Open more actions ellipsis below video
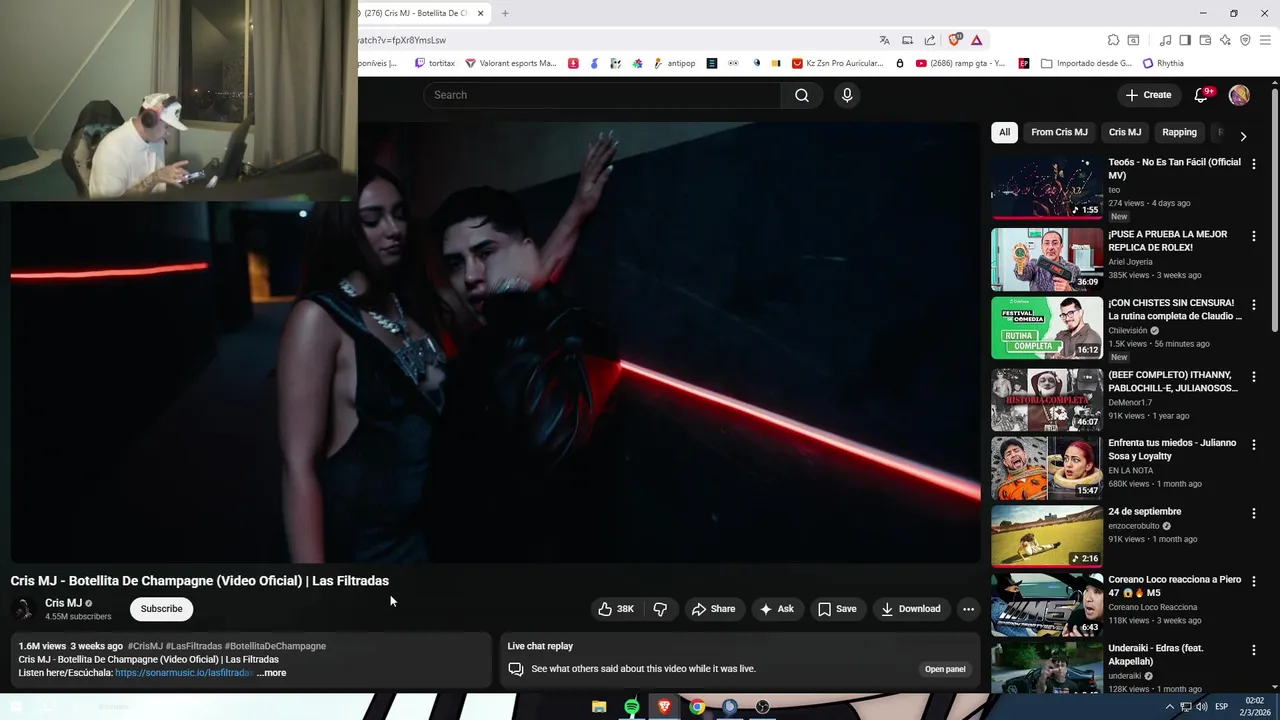The width and height of the screenshot is (1280, 720). click(x=968, y=609)
